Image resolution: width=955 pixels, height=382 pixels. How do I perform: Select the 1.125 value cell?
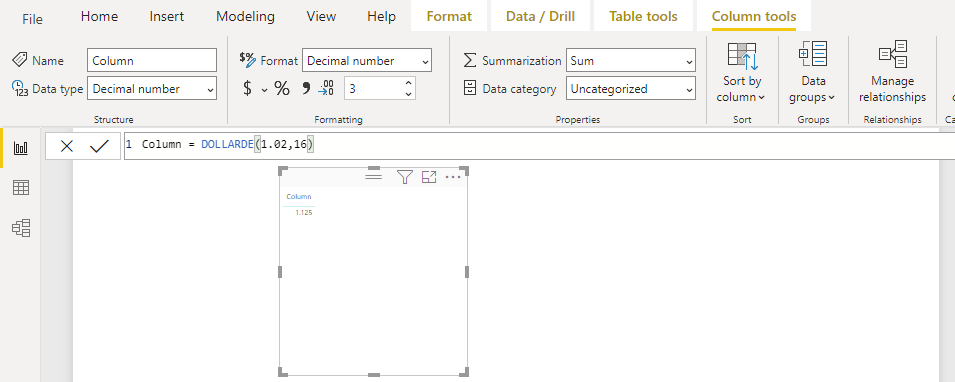pyautogui.click(x=303, y=212)
